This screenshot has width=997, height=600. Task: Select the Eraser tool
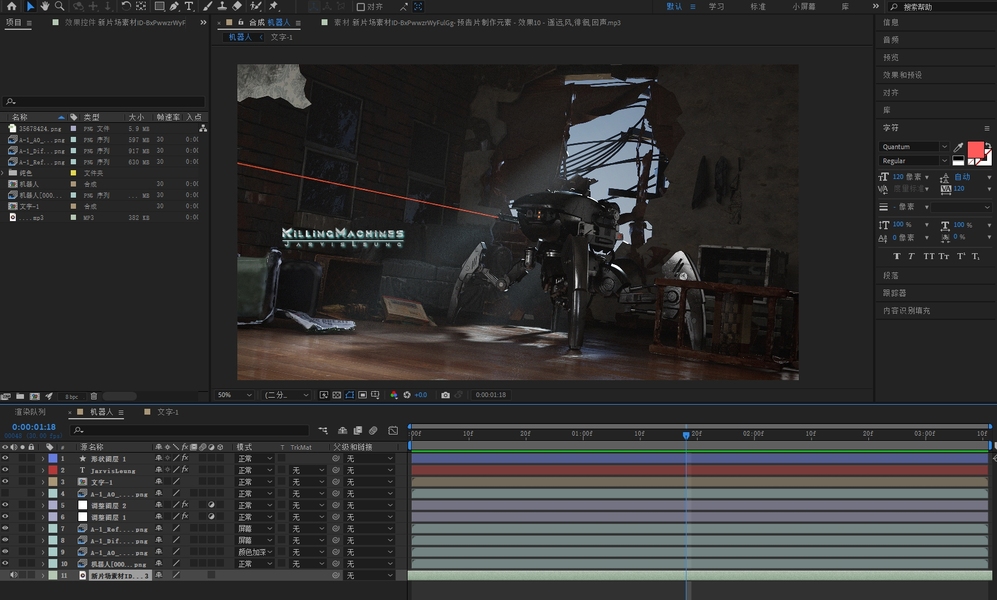237,6
